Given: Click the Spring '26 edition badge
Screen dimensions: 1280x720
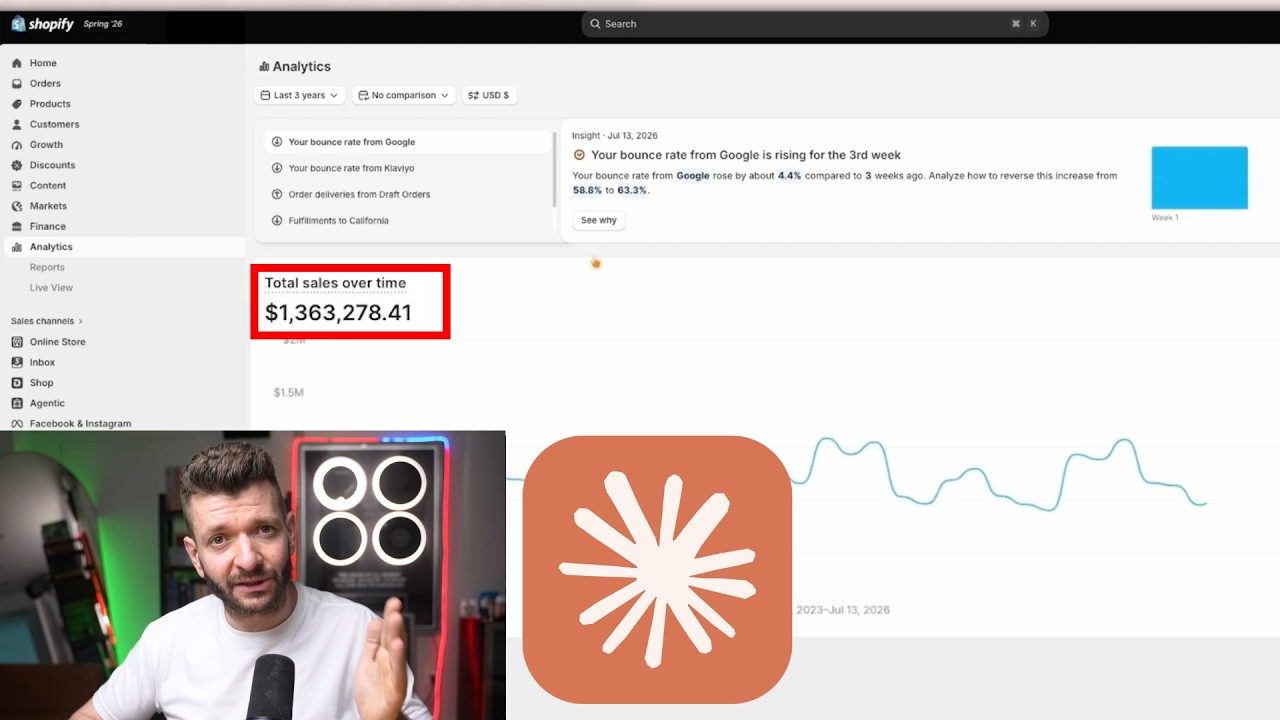Looking at the screenshot, I should point(103,24).
